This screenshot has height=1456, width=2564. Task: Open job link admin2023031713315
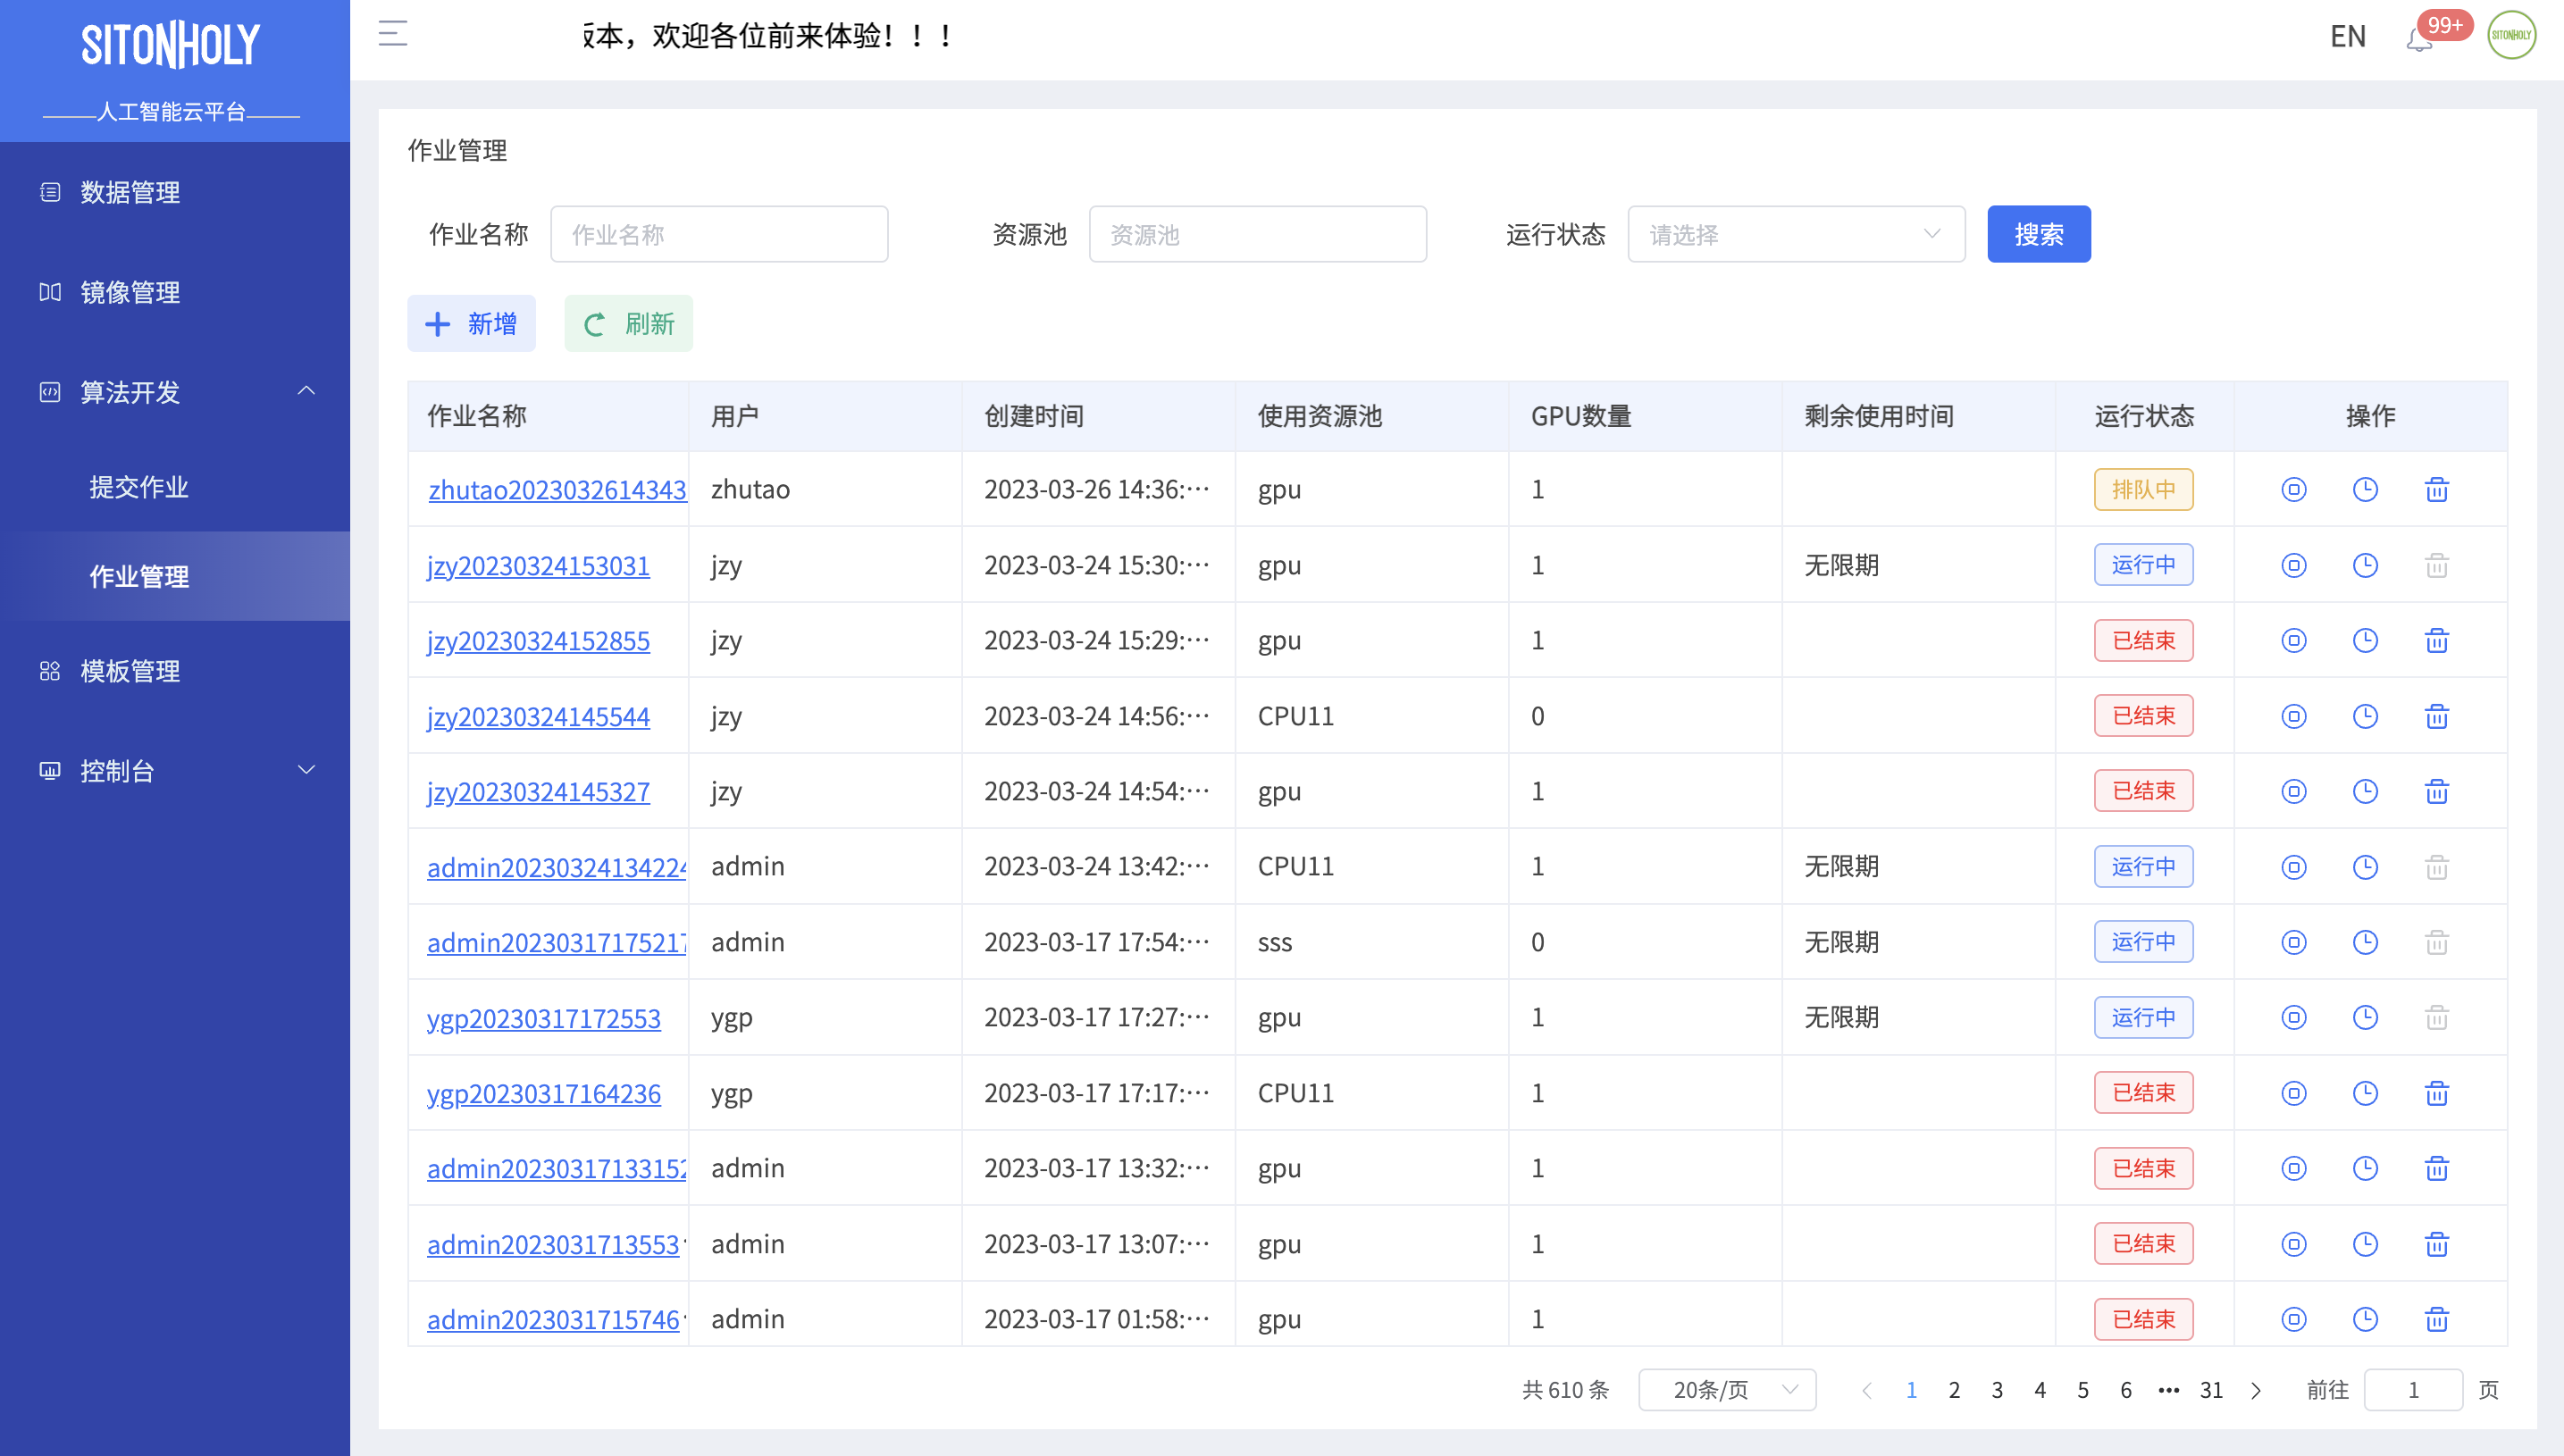click(556, 1169)
